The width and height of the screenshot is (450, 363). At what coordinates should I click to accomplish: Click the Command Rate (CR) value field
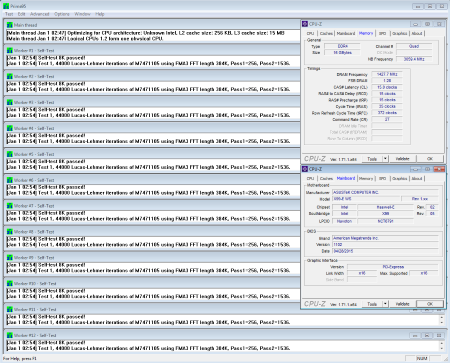(x=387, y=119)
